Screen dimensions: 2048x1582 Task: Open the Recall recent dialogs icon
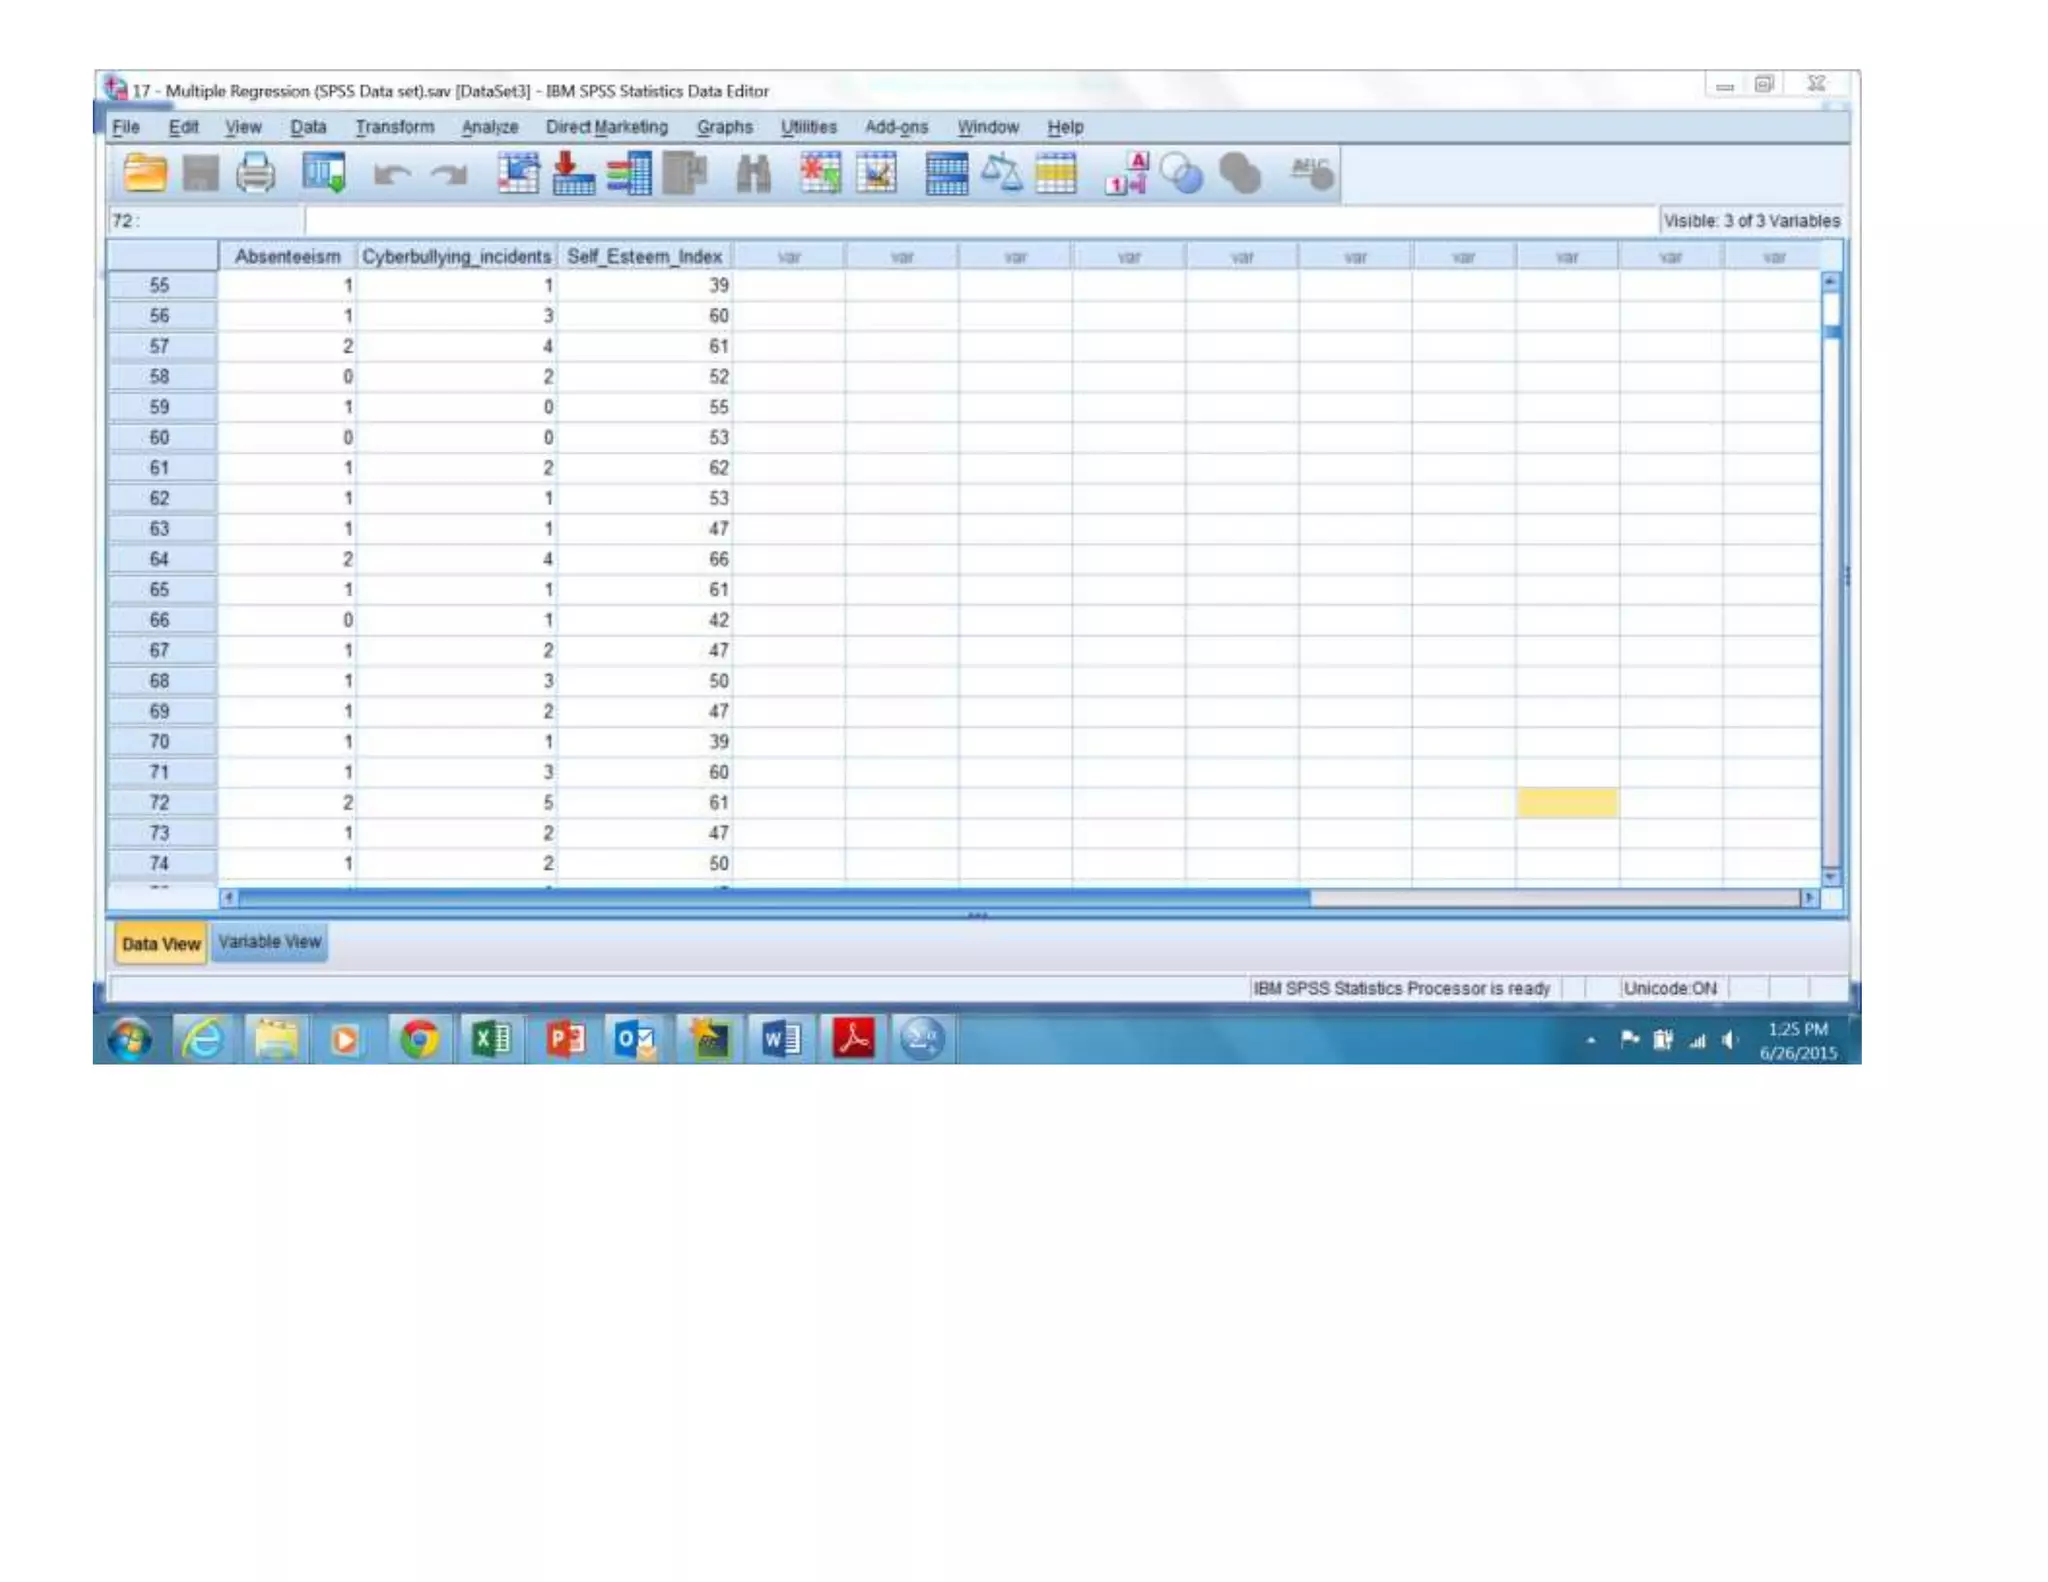click(324, 174)
